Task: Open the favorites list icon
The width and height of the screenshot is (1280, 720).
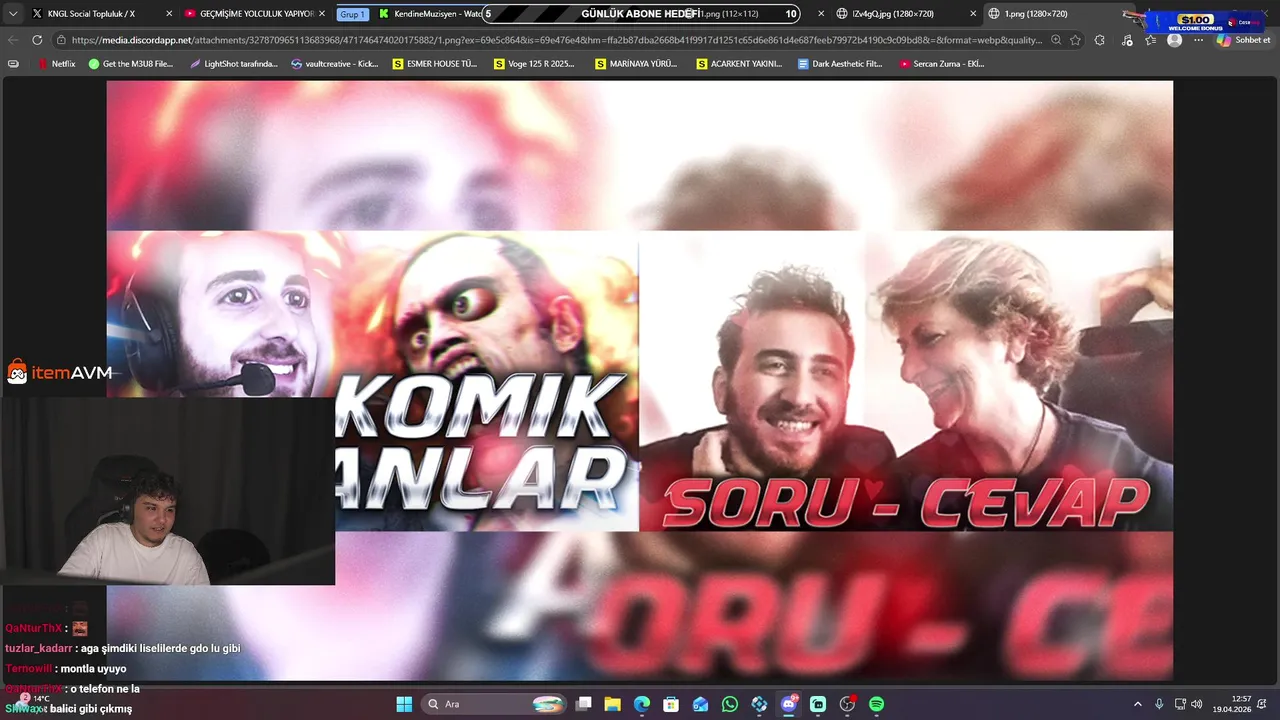Action: [1151, 40]
